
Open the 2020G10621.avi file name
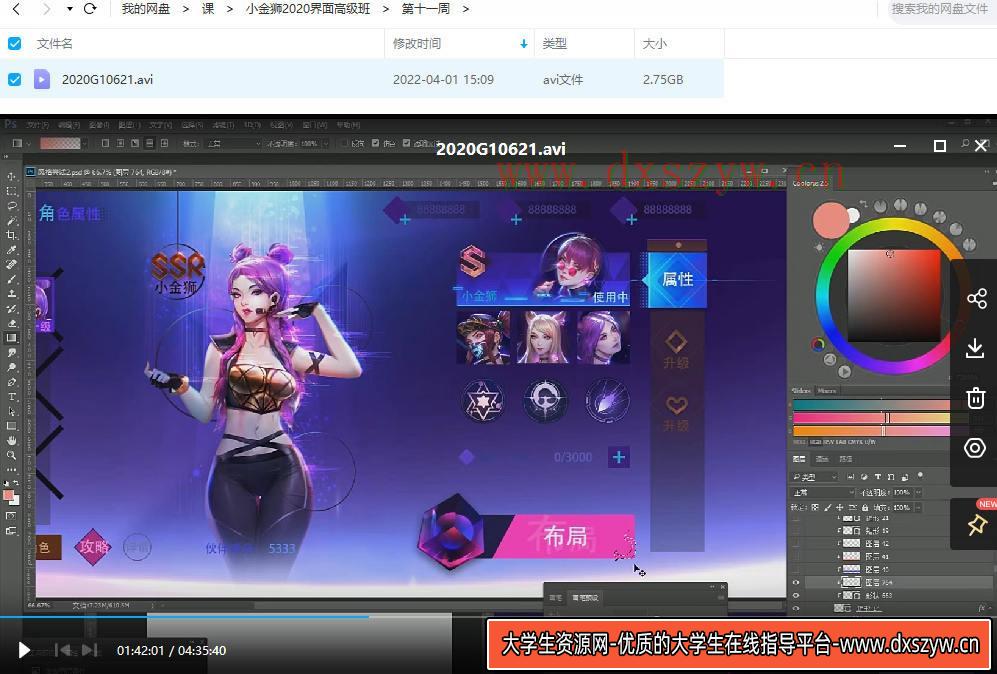pyautogui.click(x=107, y=79)
